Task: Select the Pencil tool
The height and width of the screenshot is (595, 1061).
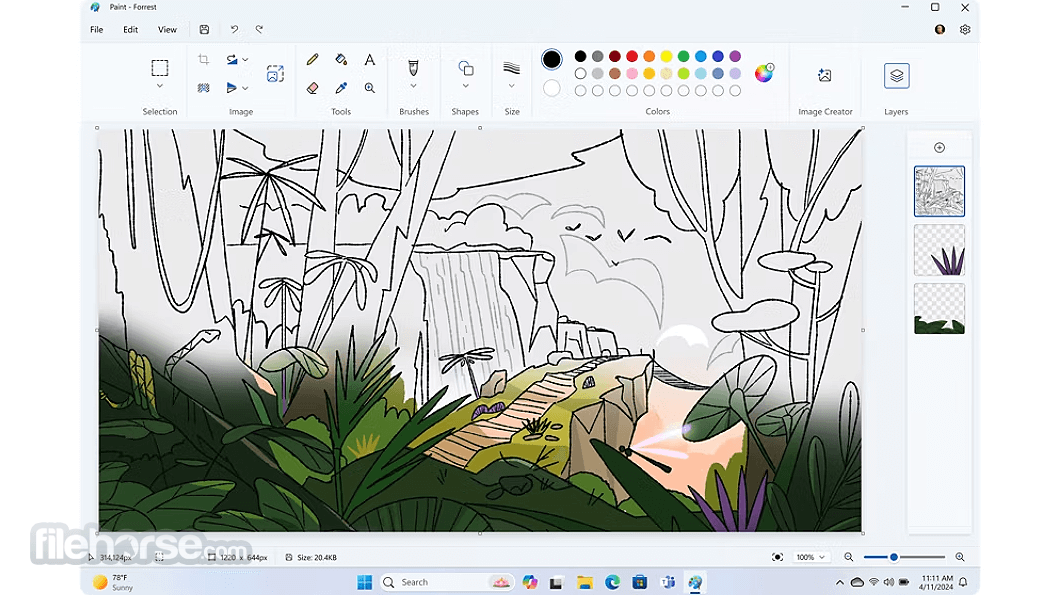Action: pyautogui.click(x=312, y=60)
